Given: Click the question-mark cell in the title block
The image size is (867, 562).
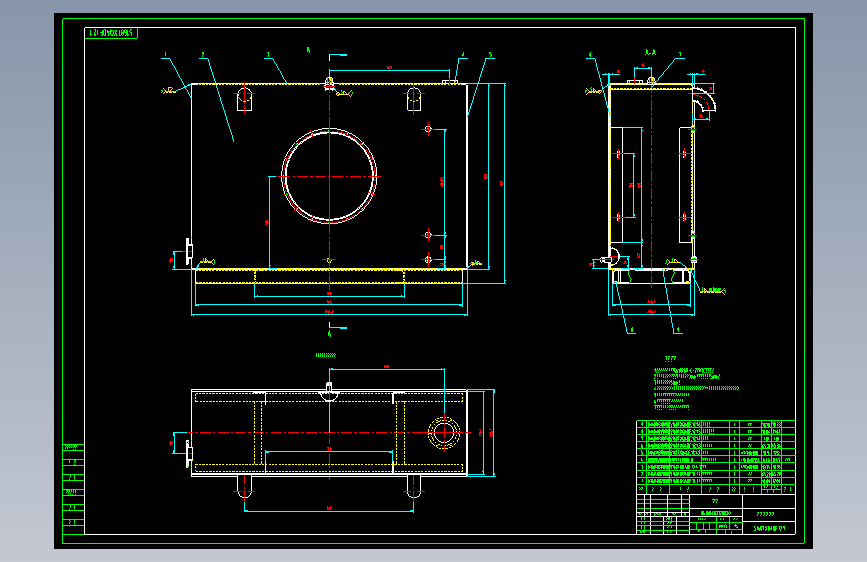Looking at the screenshot, I should pos(769,514).
